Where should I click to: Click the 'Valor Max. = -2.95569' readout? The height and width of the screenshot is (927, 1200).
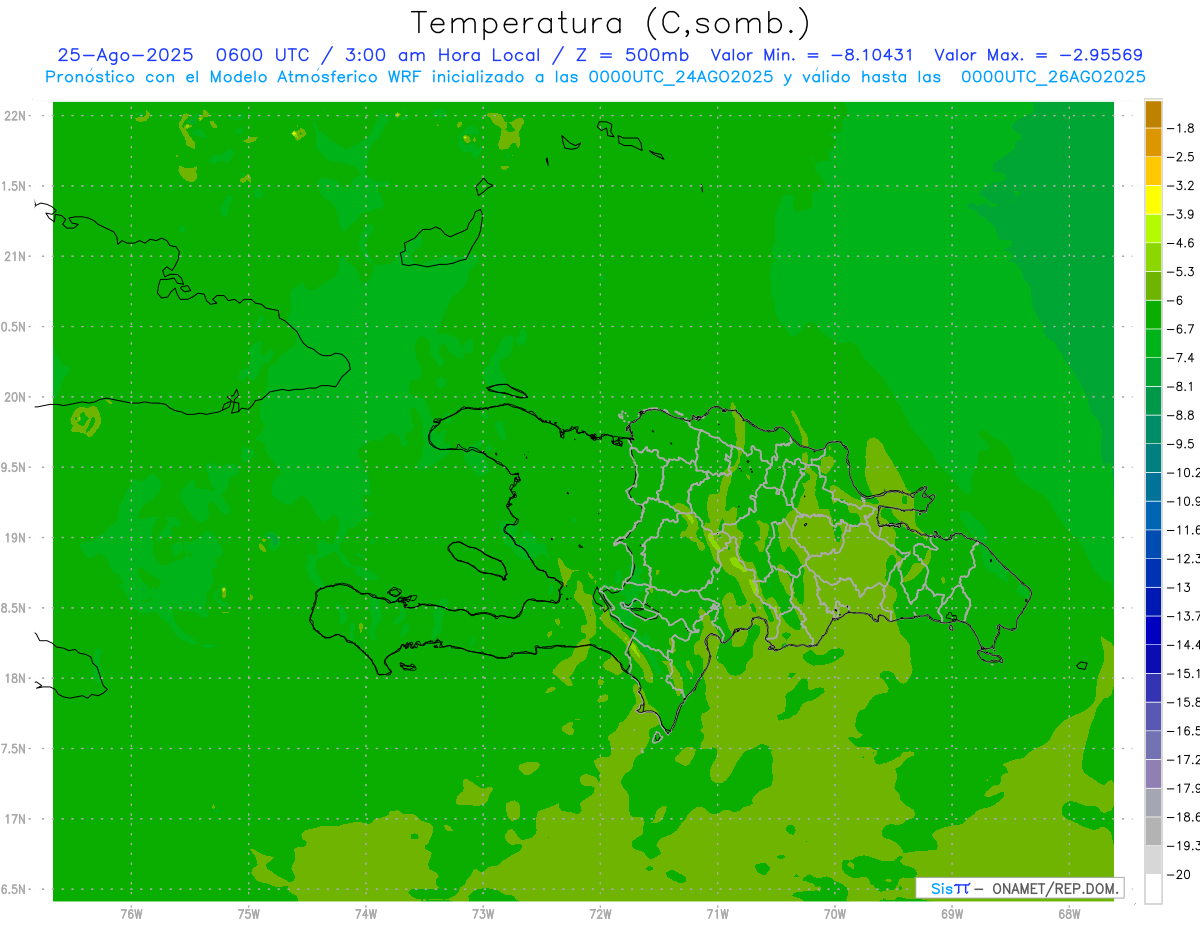click(x=1038, y=55)
